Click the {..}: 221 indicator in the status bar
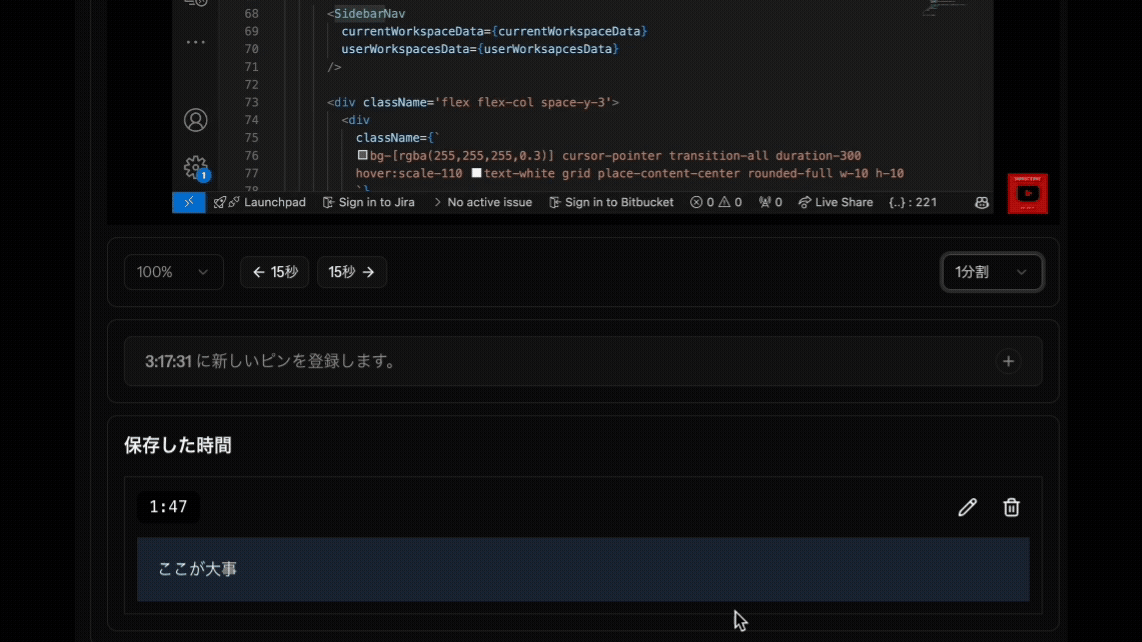This screenshot has height=642, width=1142. point(914,202)
